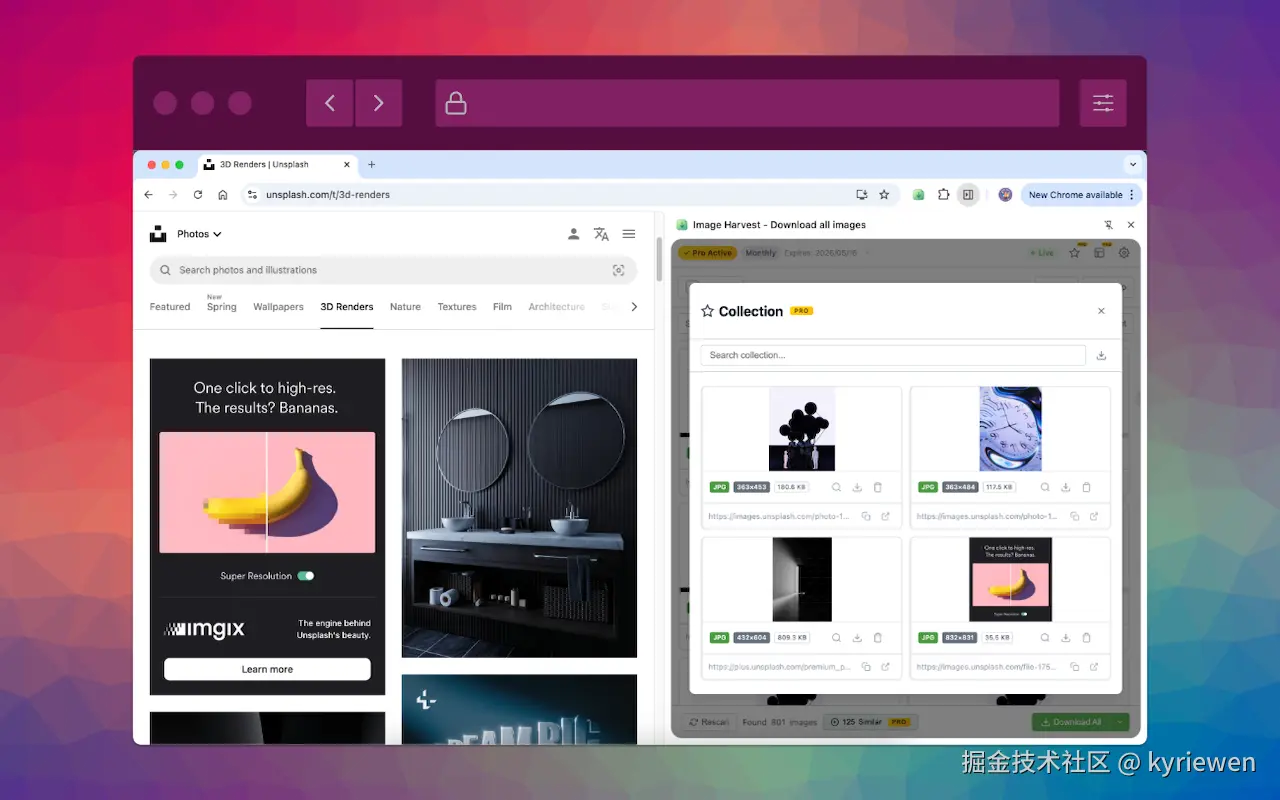Focus the Search photos and illustrations field
This screenshot has height=800, width=1280.
pos(393,270)
